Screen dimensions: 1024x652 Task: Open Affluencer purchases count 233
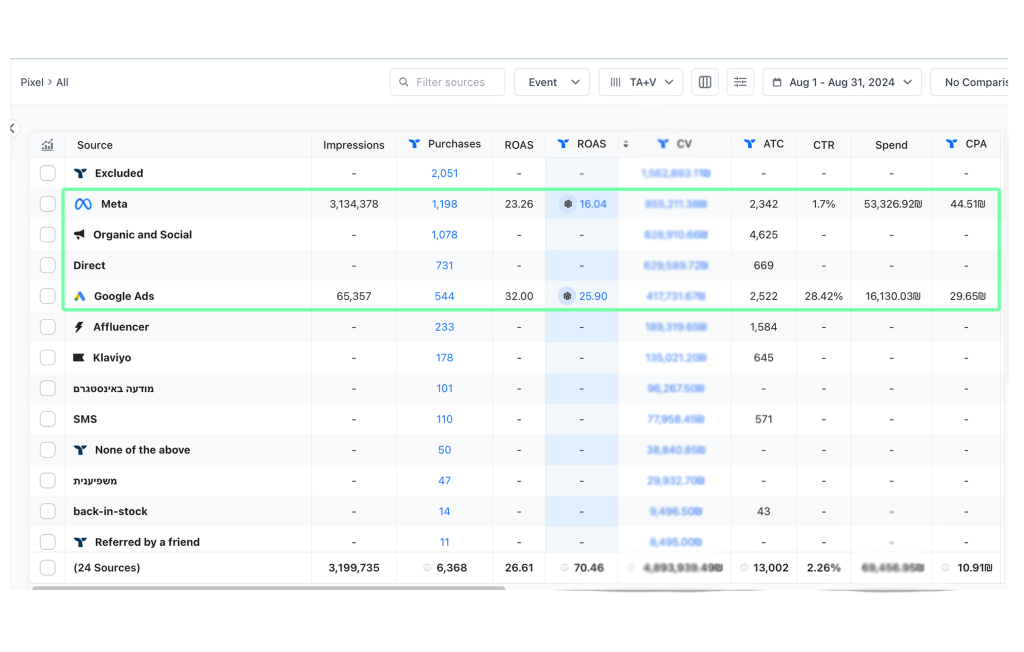(444, 327)
